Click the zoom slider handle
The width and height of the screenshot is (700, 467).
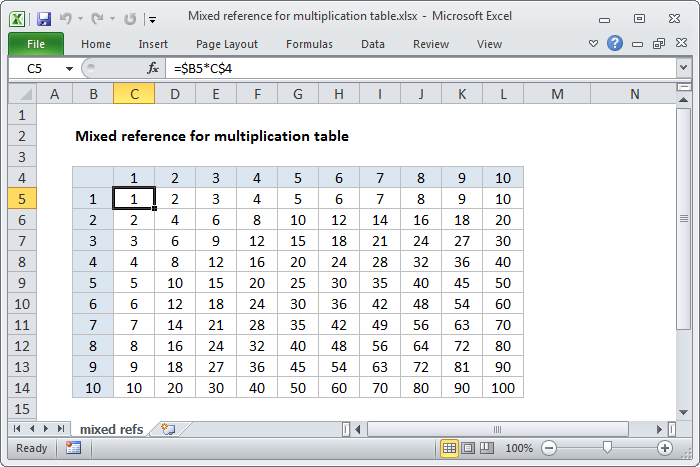[x=607, y=447]
